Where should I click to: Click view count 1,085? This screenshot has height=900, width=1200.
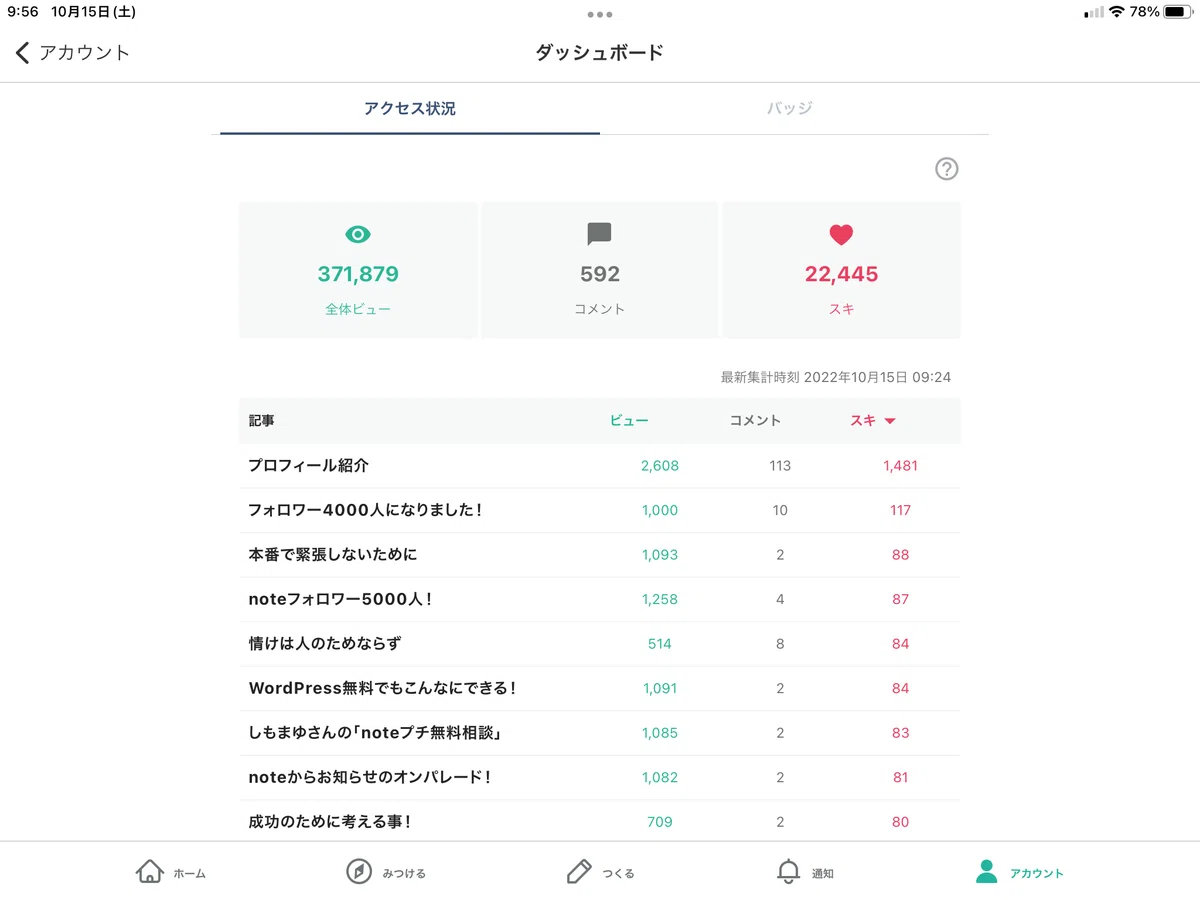[x=660, y=733]
